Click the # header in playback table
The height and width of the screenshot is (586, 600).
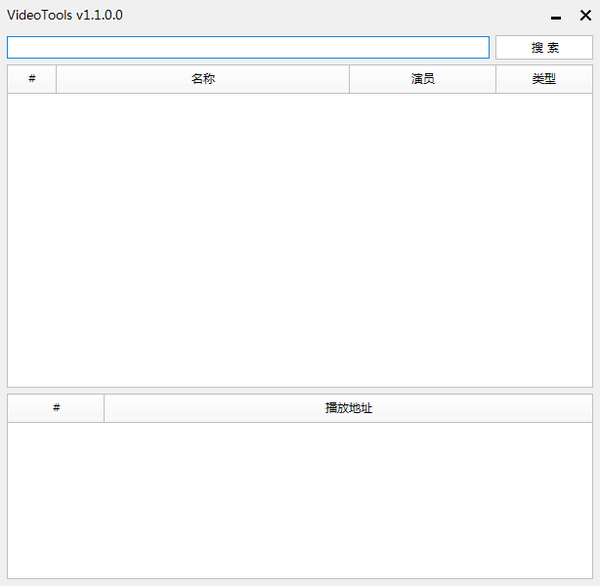tap(56, 408)
